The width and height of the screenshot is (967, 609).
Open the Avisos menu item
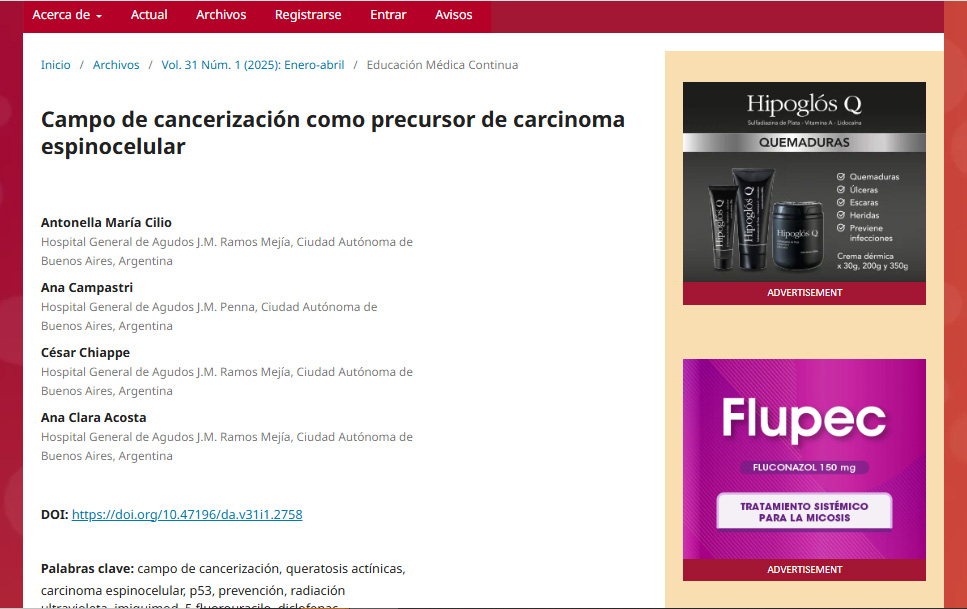click(454, 15)
